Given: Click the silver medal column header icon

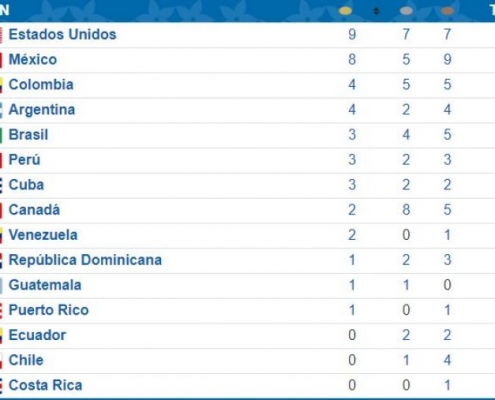Looking at the screenshot, I should click(x=406, y=11).
